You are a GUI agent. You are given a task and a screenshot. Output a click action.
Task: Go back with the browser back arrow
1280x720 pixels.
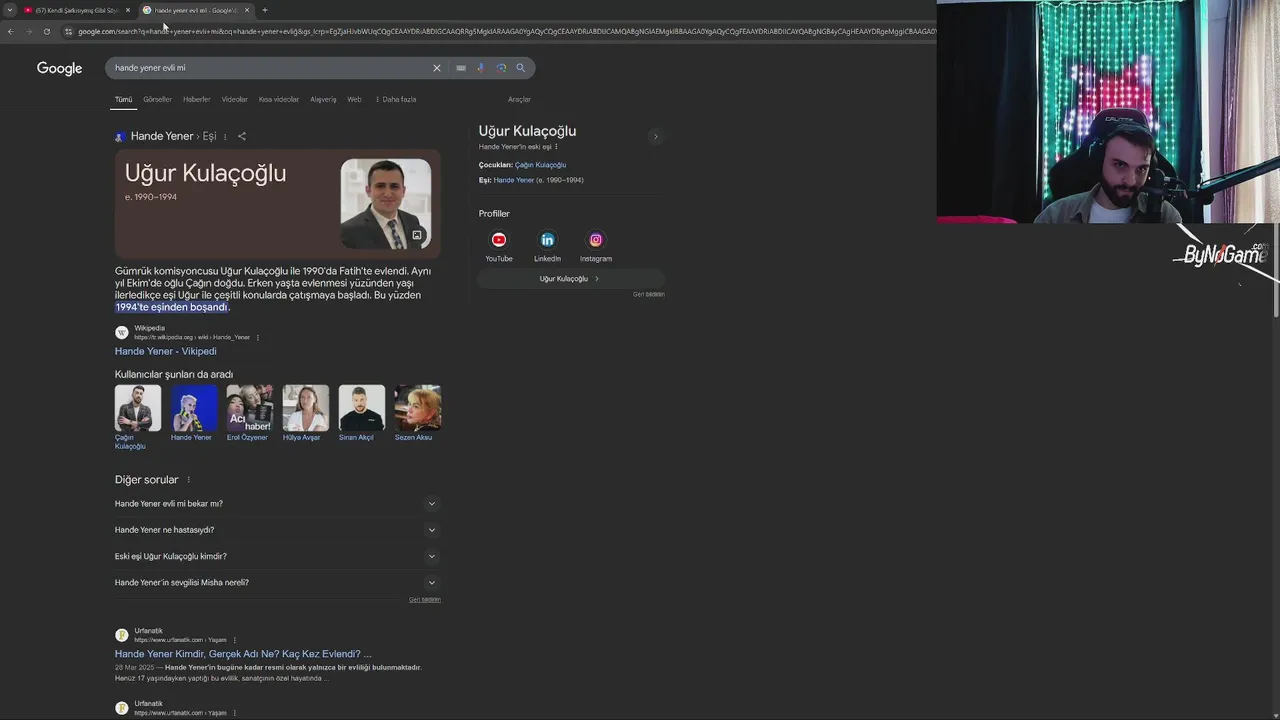(10, 31)
